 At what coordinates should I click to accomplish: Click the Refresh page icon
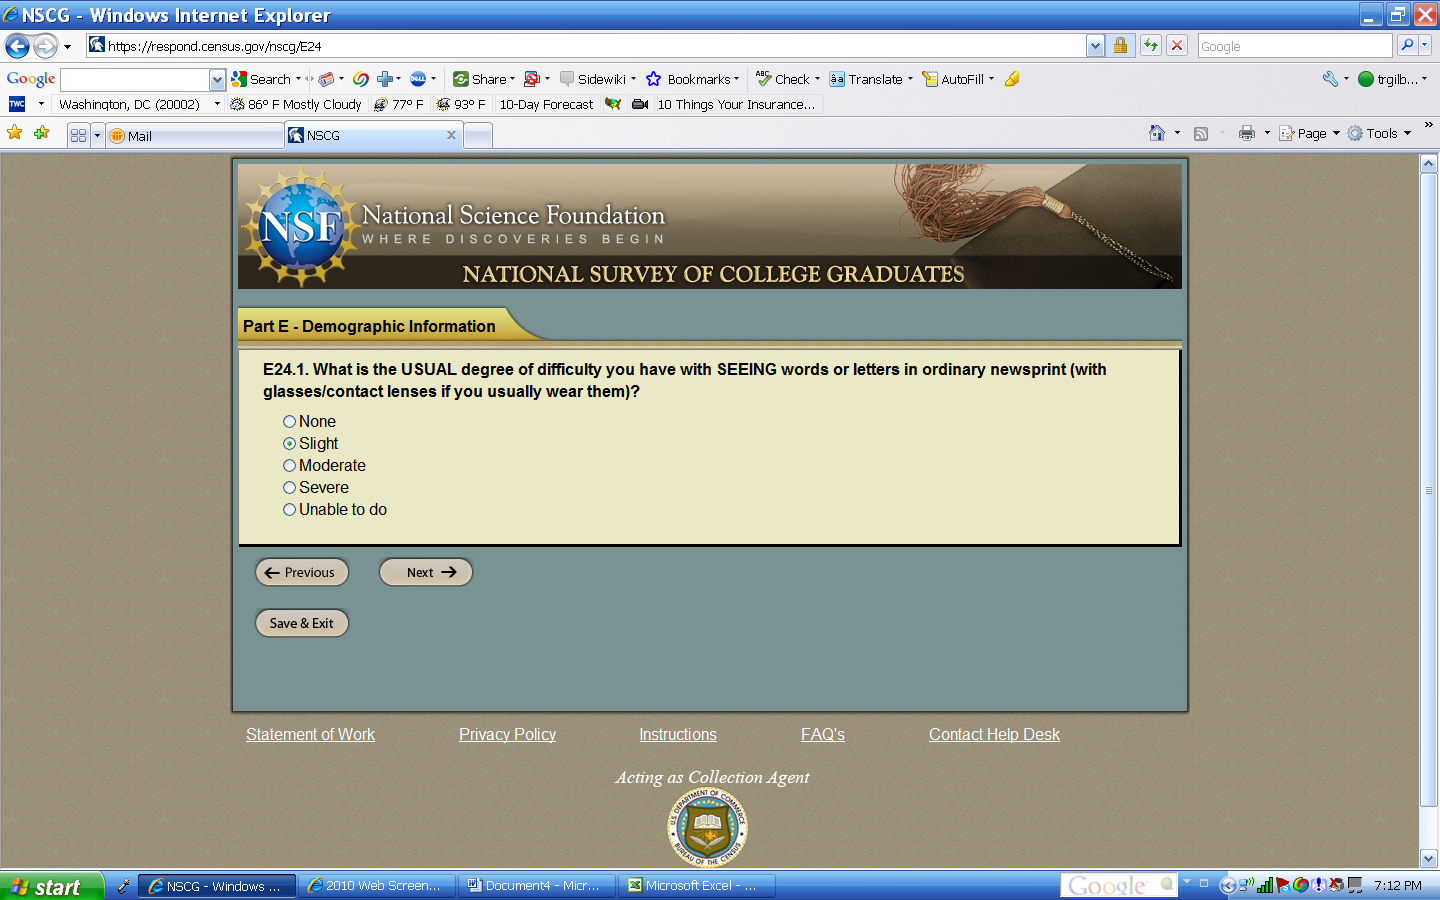tap(1151, 45)
